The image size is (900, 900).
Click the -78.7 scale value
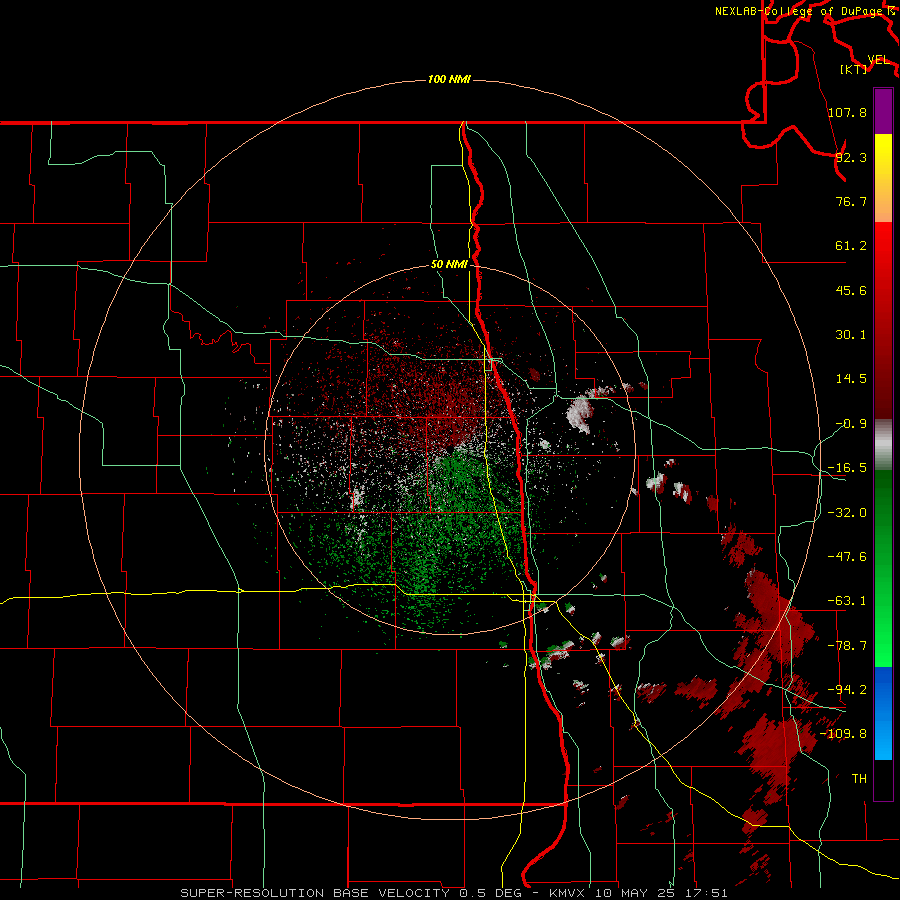(x=847, y=646)
